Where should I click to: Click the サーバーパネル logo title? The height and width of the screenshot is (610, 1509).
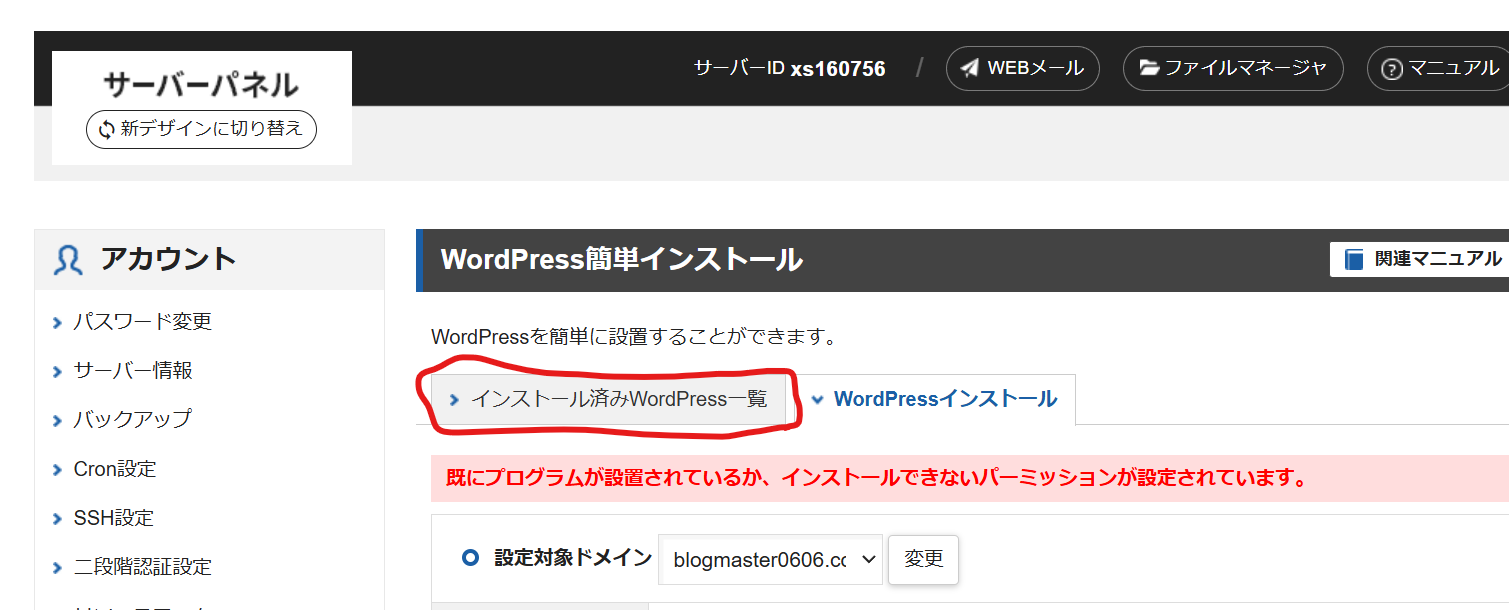coord(201,84)
